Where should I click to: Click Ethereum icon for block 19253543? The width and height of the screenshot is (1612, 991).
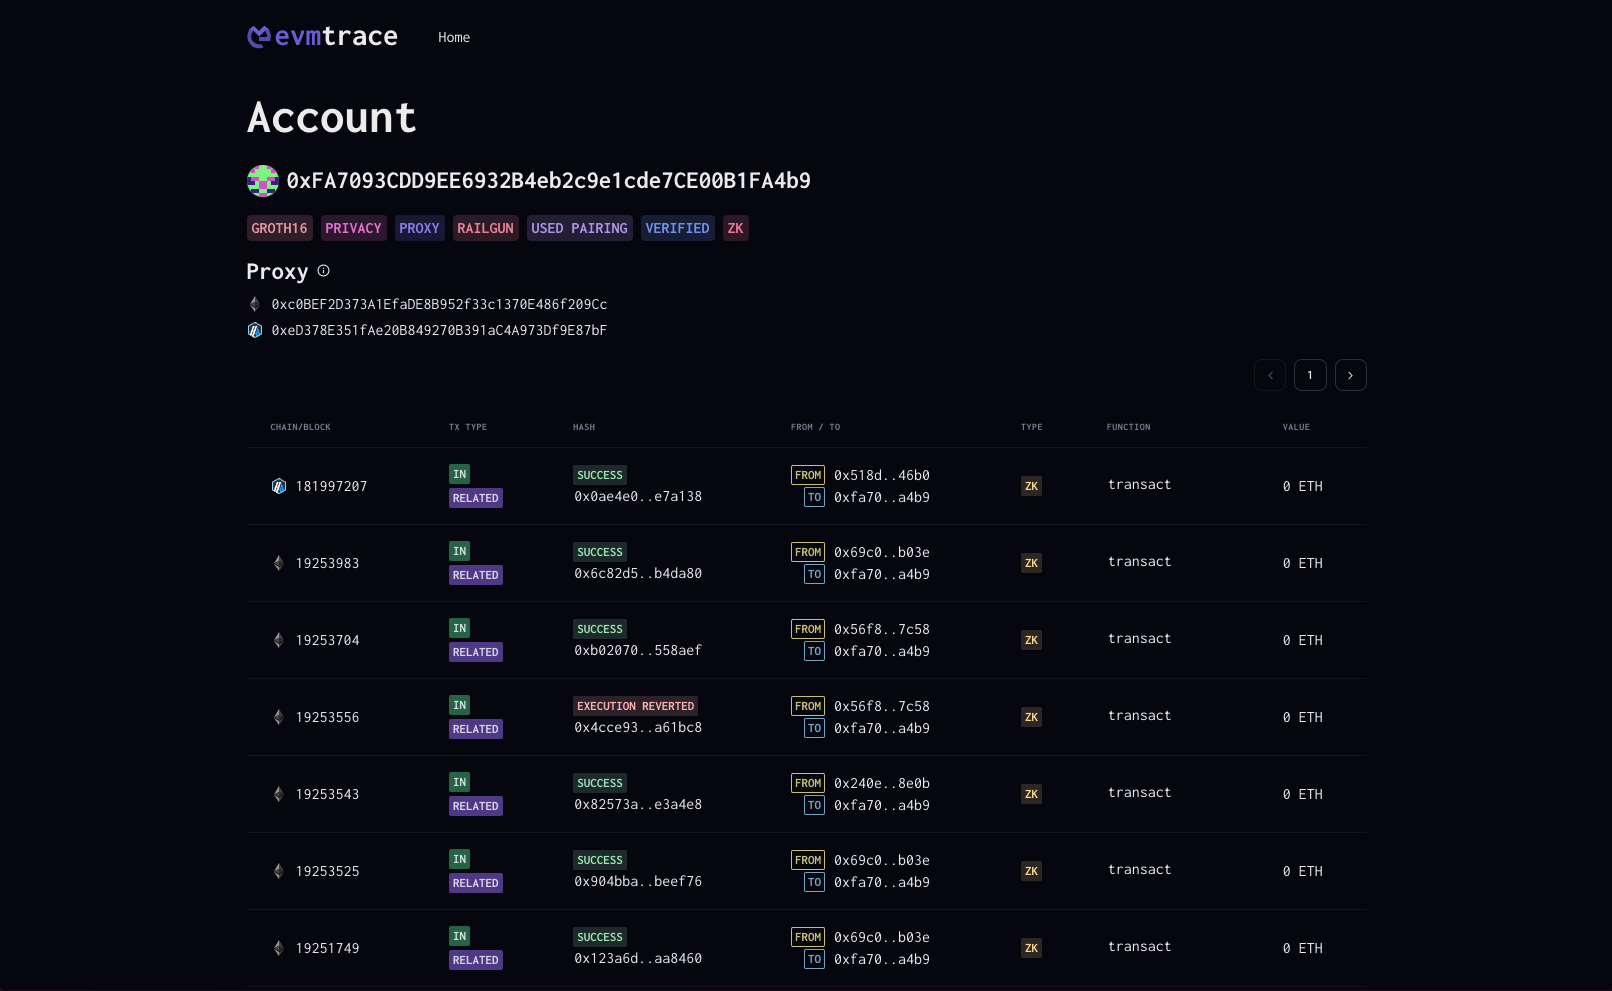(279, 794)
